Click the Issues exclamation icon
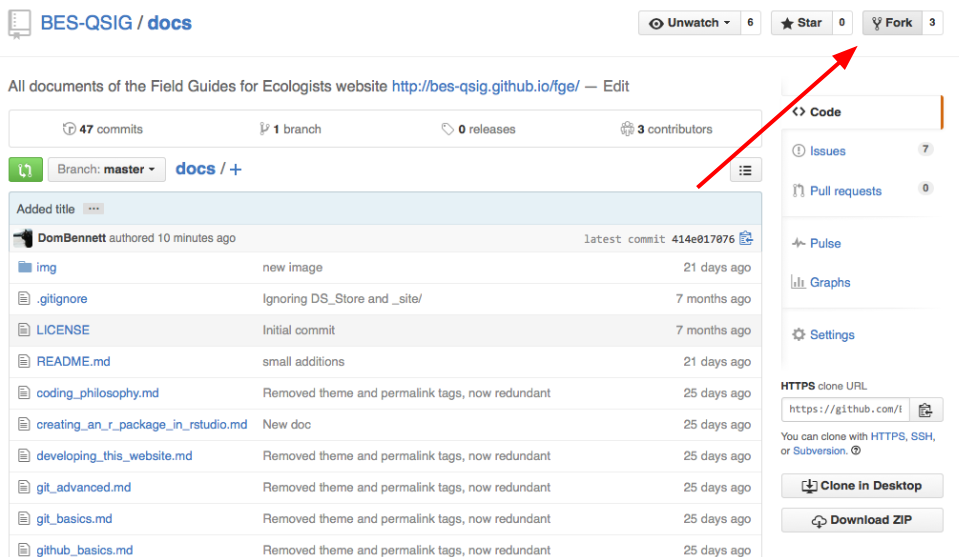 pyautogui.click(x=798, y=150)
